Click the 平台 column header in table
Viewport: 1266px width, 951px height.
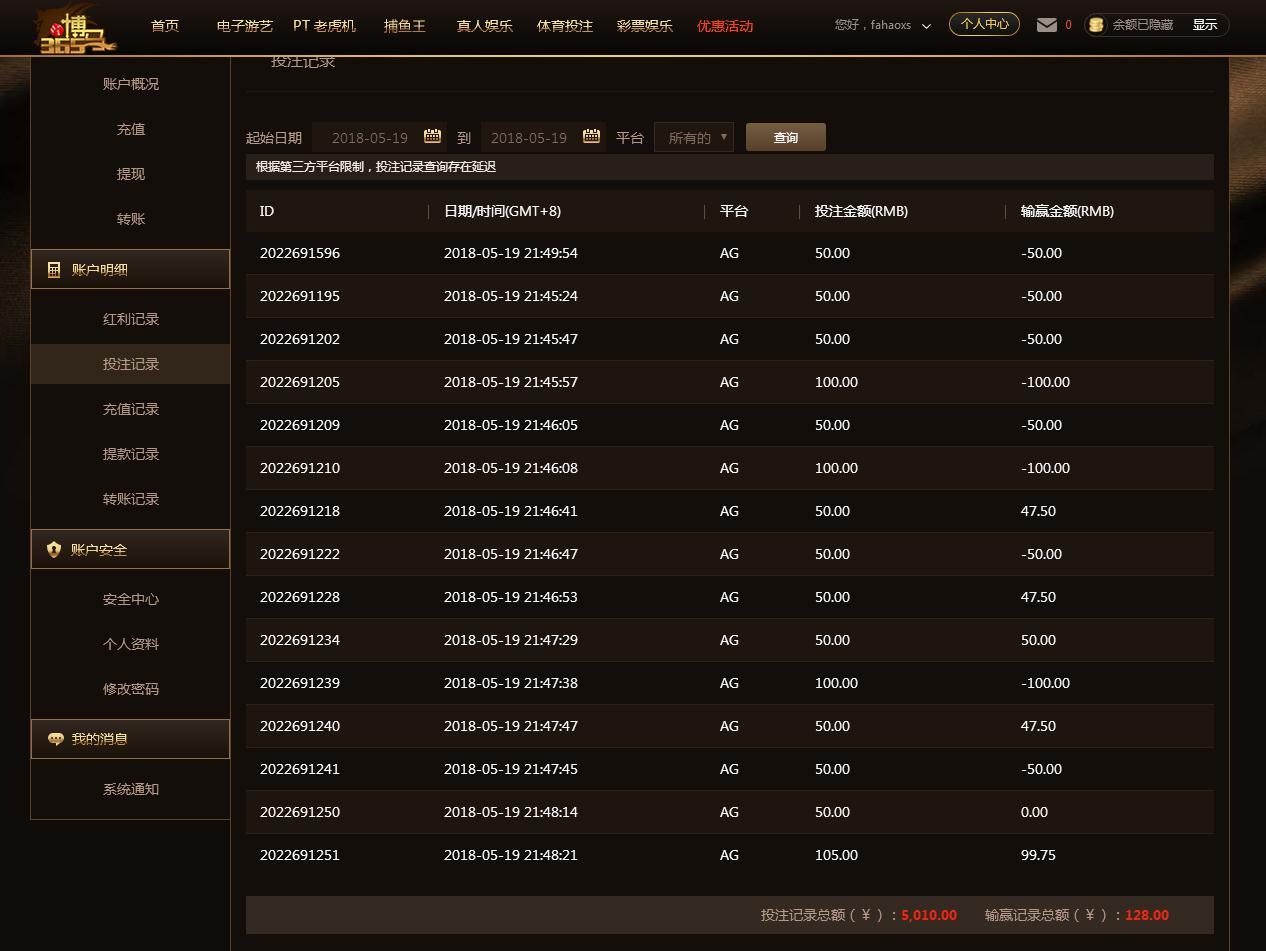tap(734, 211)
